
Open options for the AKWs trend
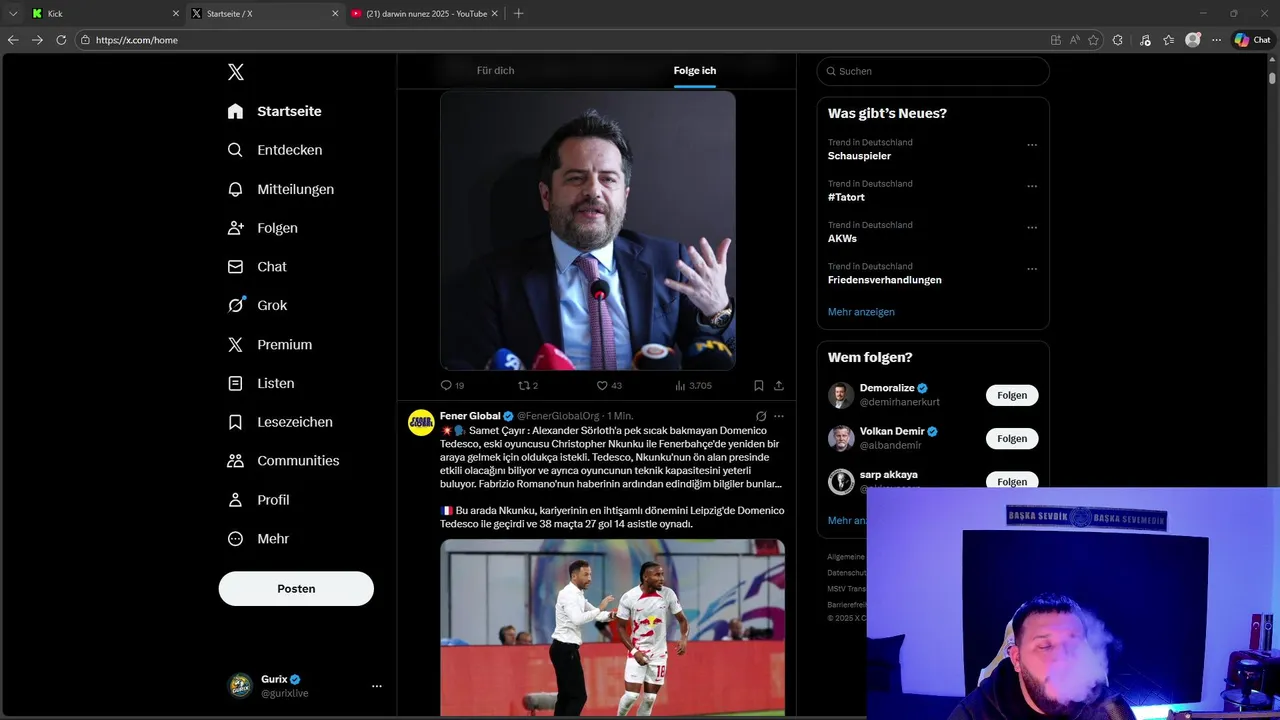pos(1032,228)
